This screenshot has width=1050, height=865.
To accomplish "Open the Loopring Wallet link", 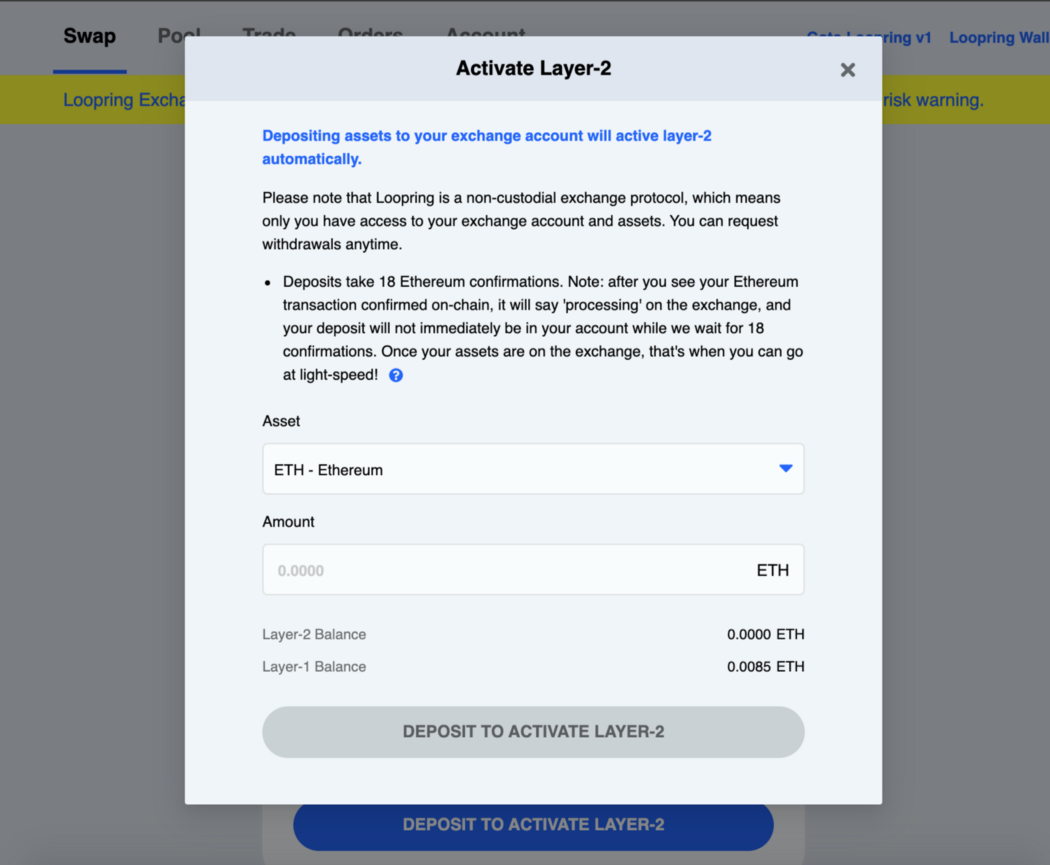I will tap(998, 37).
